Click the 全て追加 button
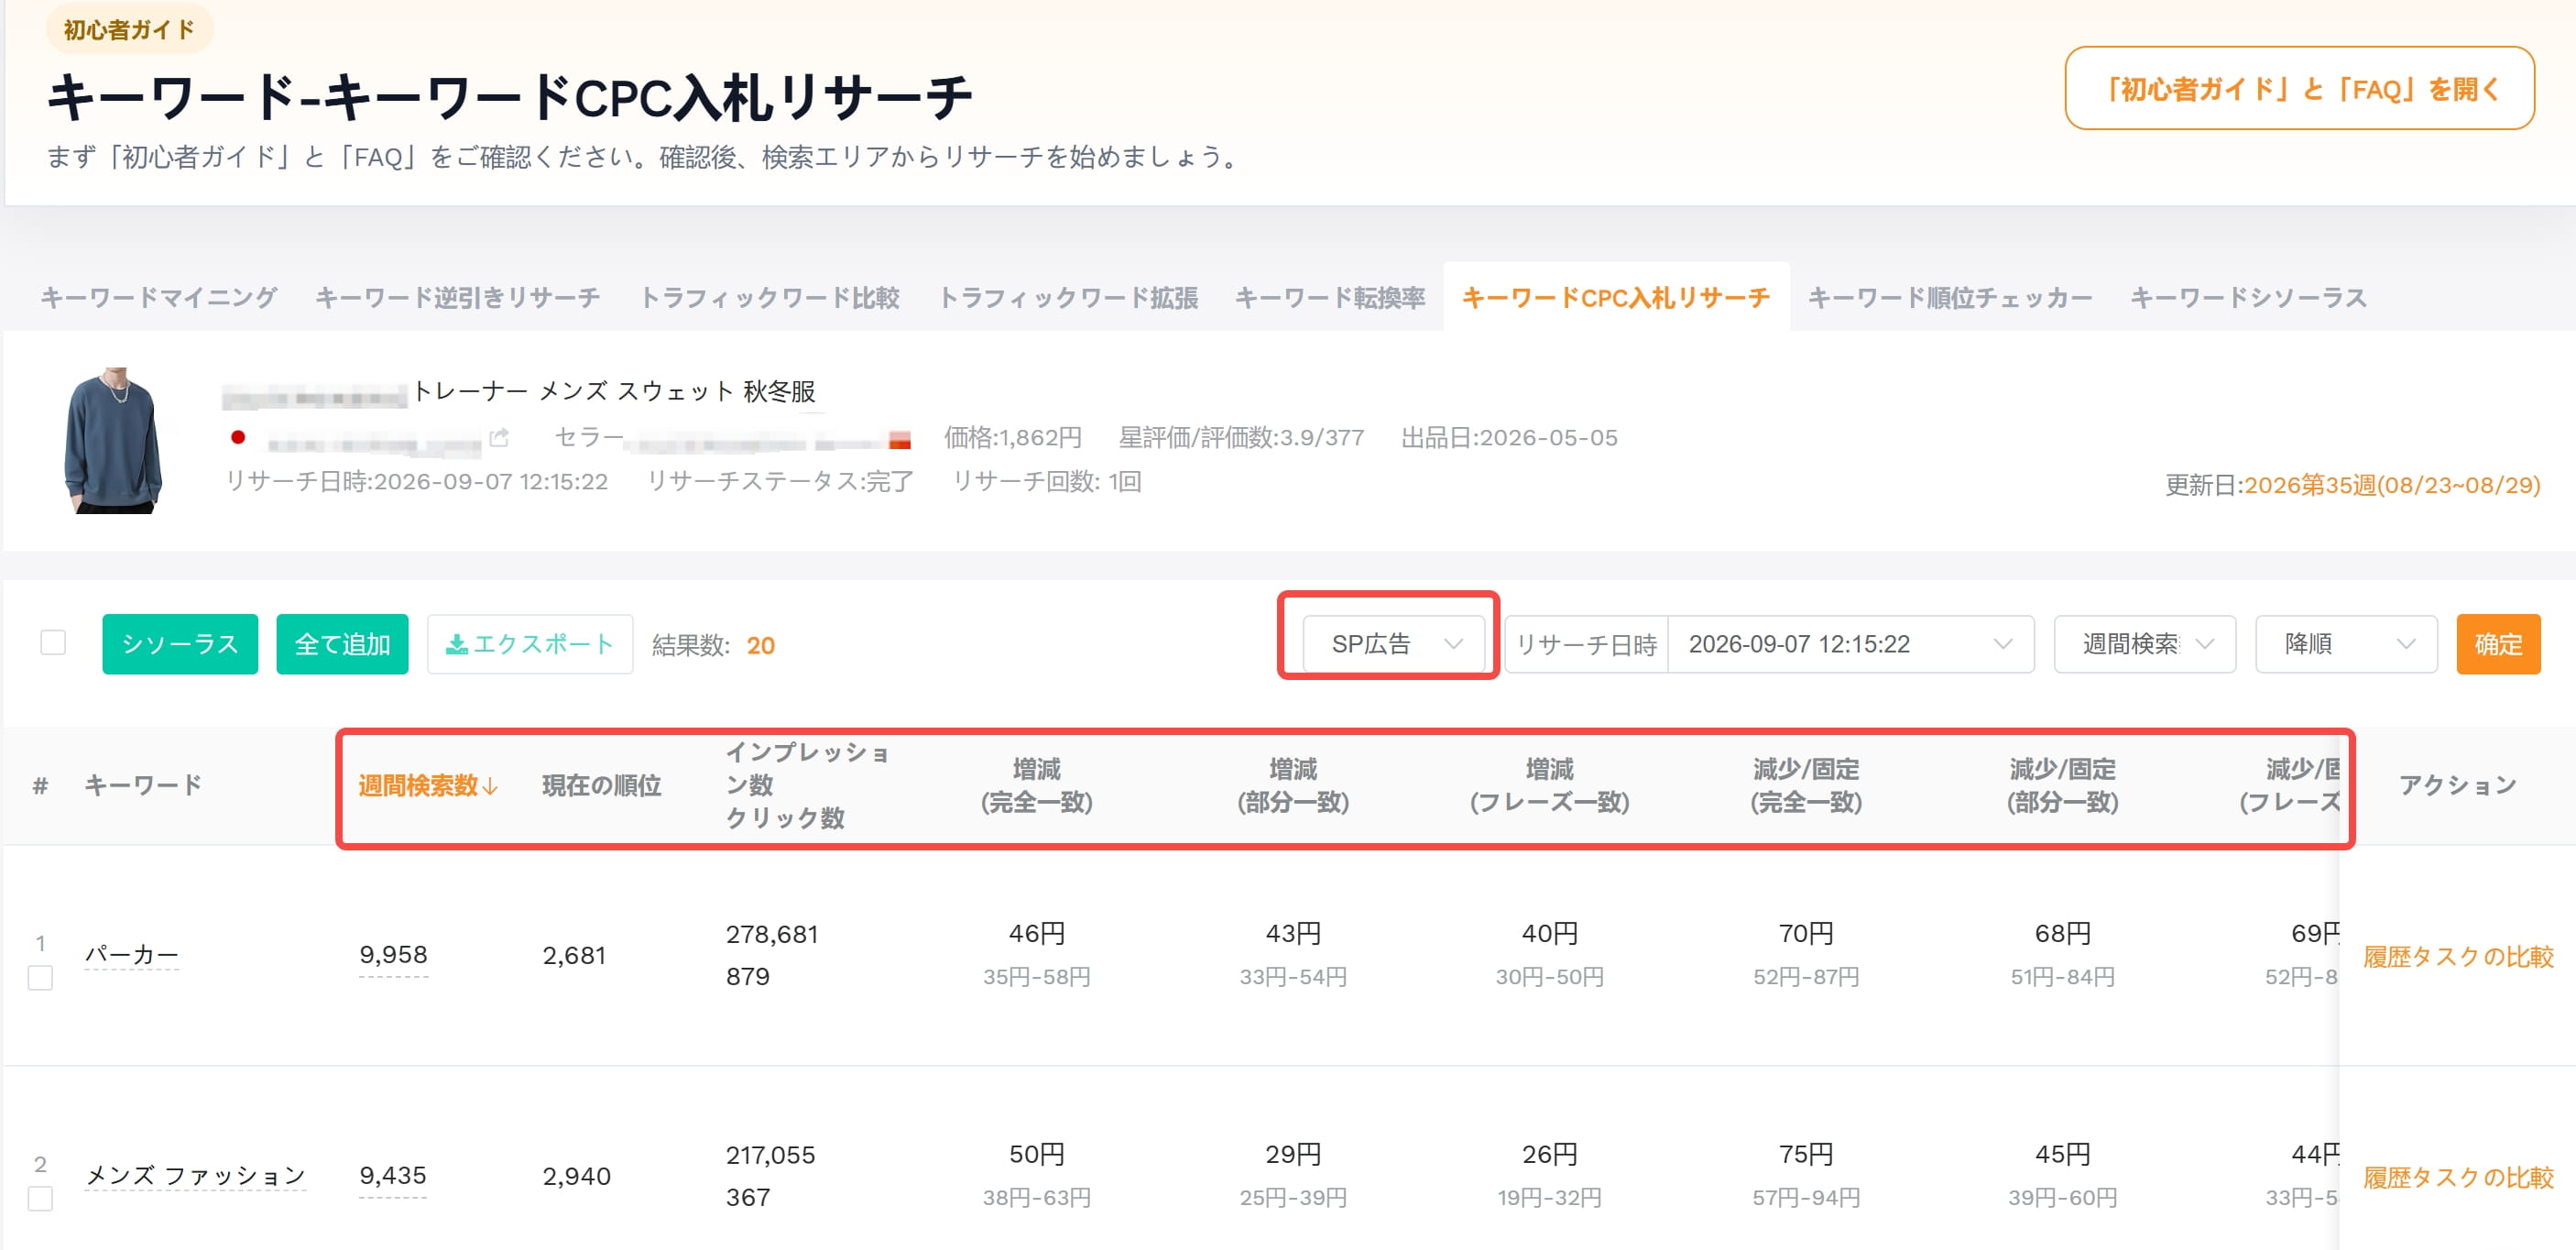This screenshot has height=1250, width=2576. pos(342,644)
